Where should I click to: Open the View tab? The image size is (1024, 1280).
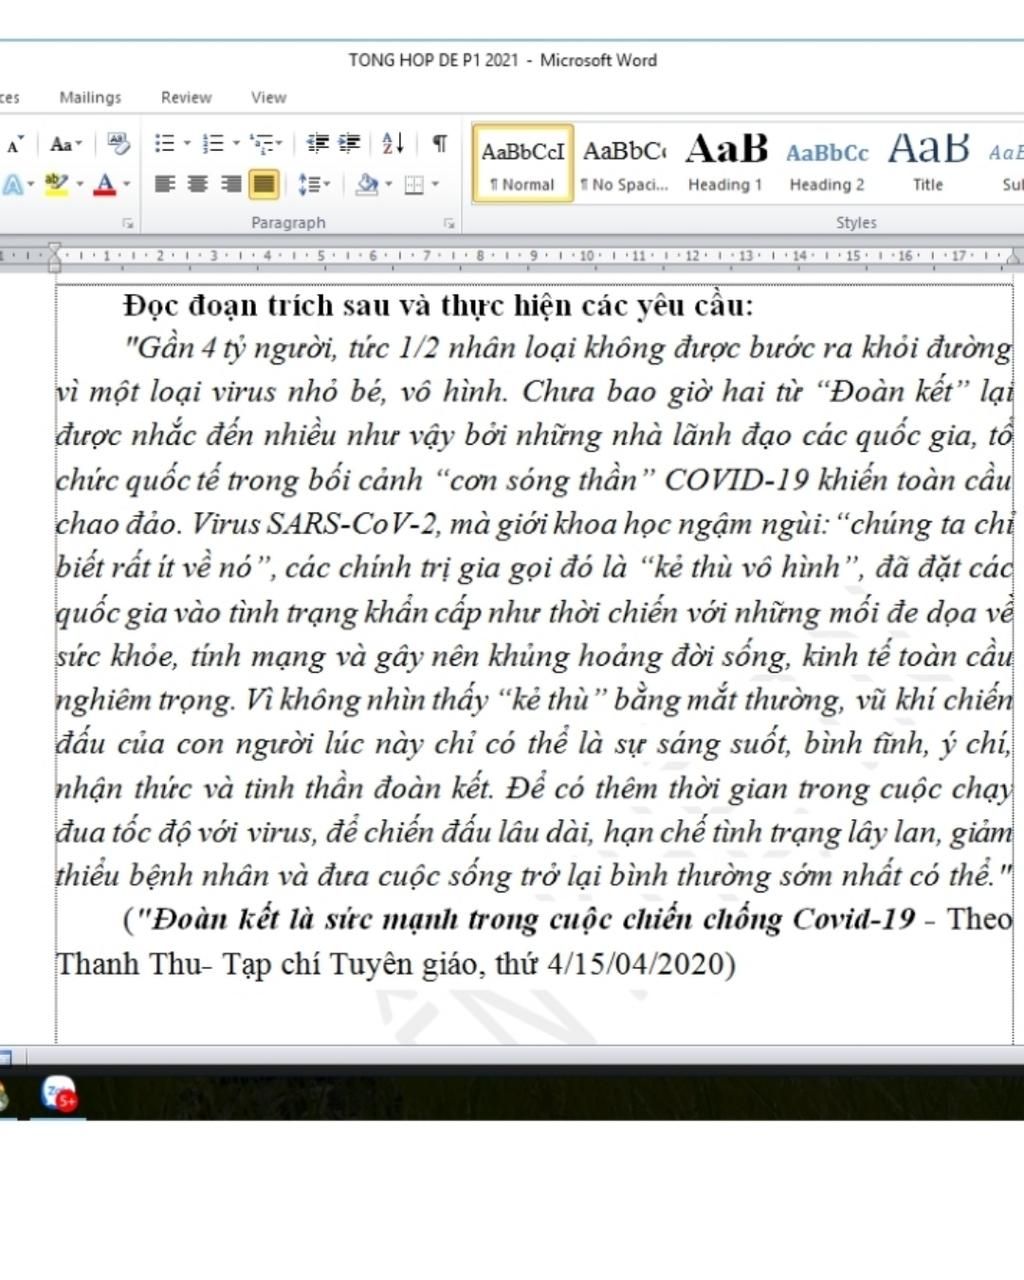(268, 97)
